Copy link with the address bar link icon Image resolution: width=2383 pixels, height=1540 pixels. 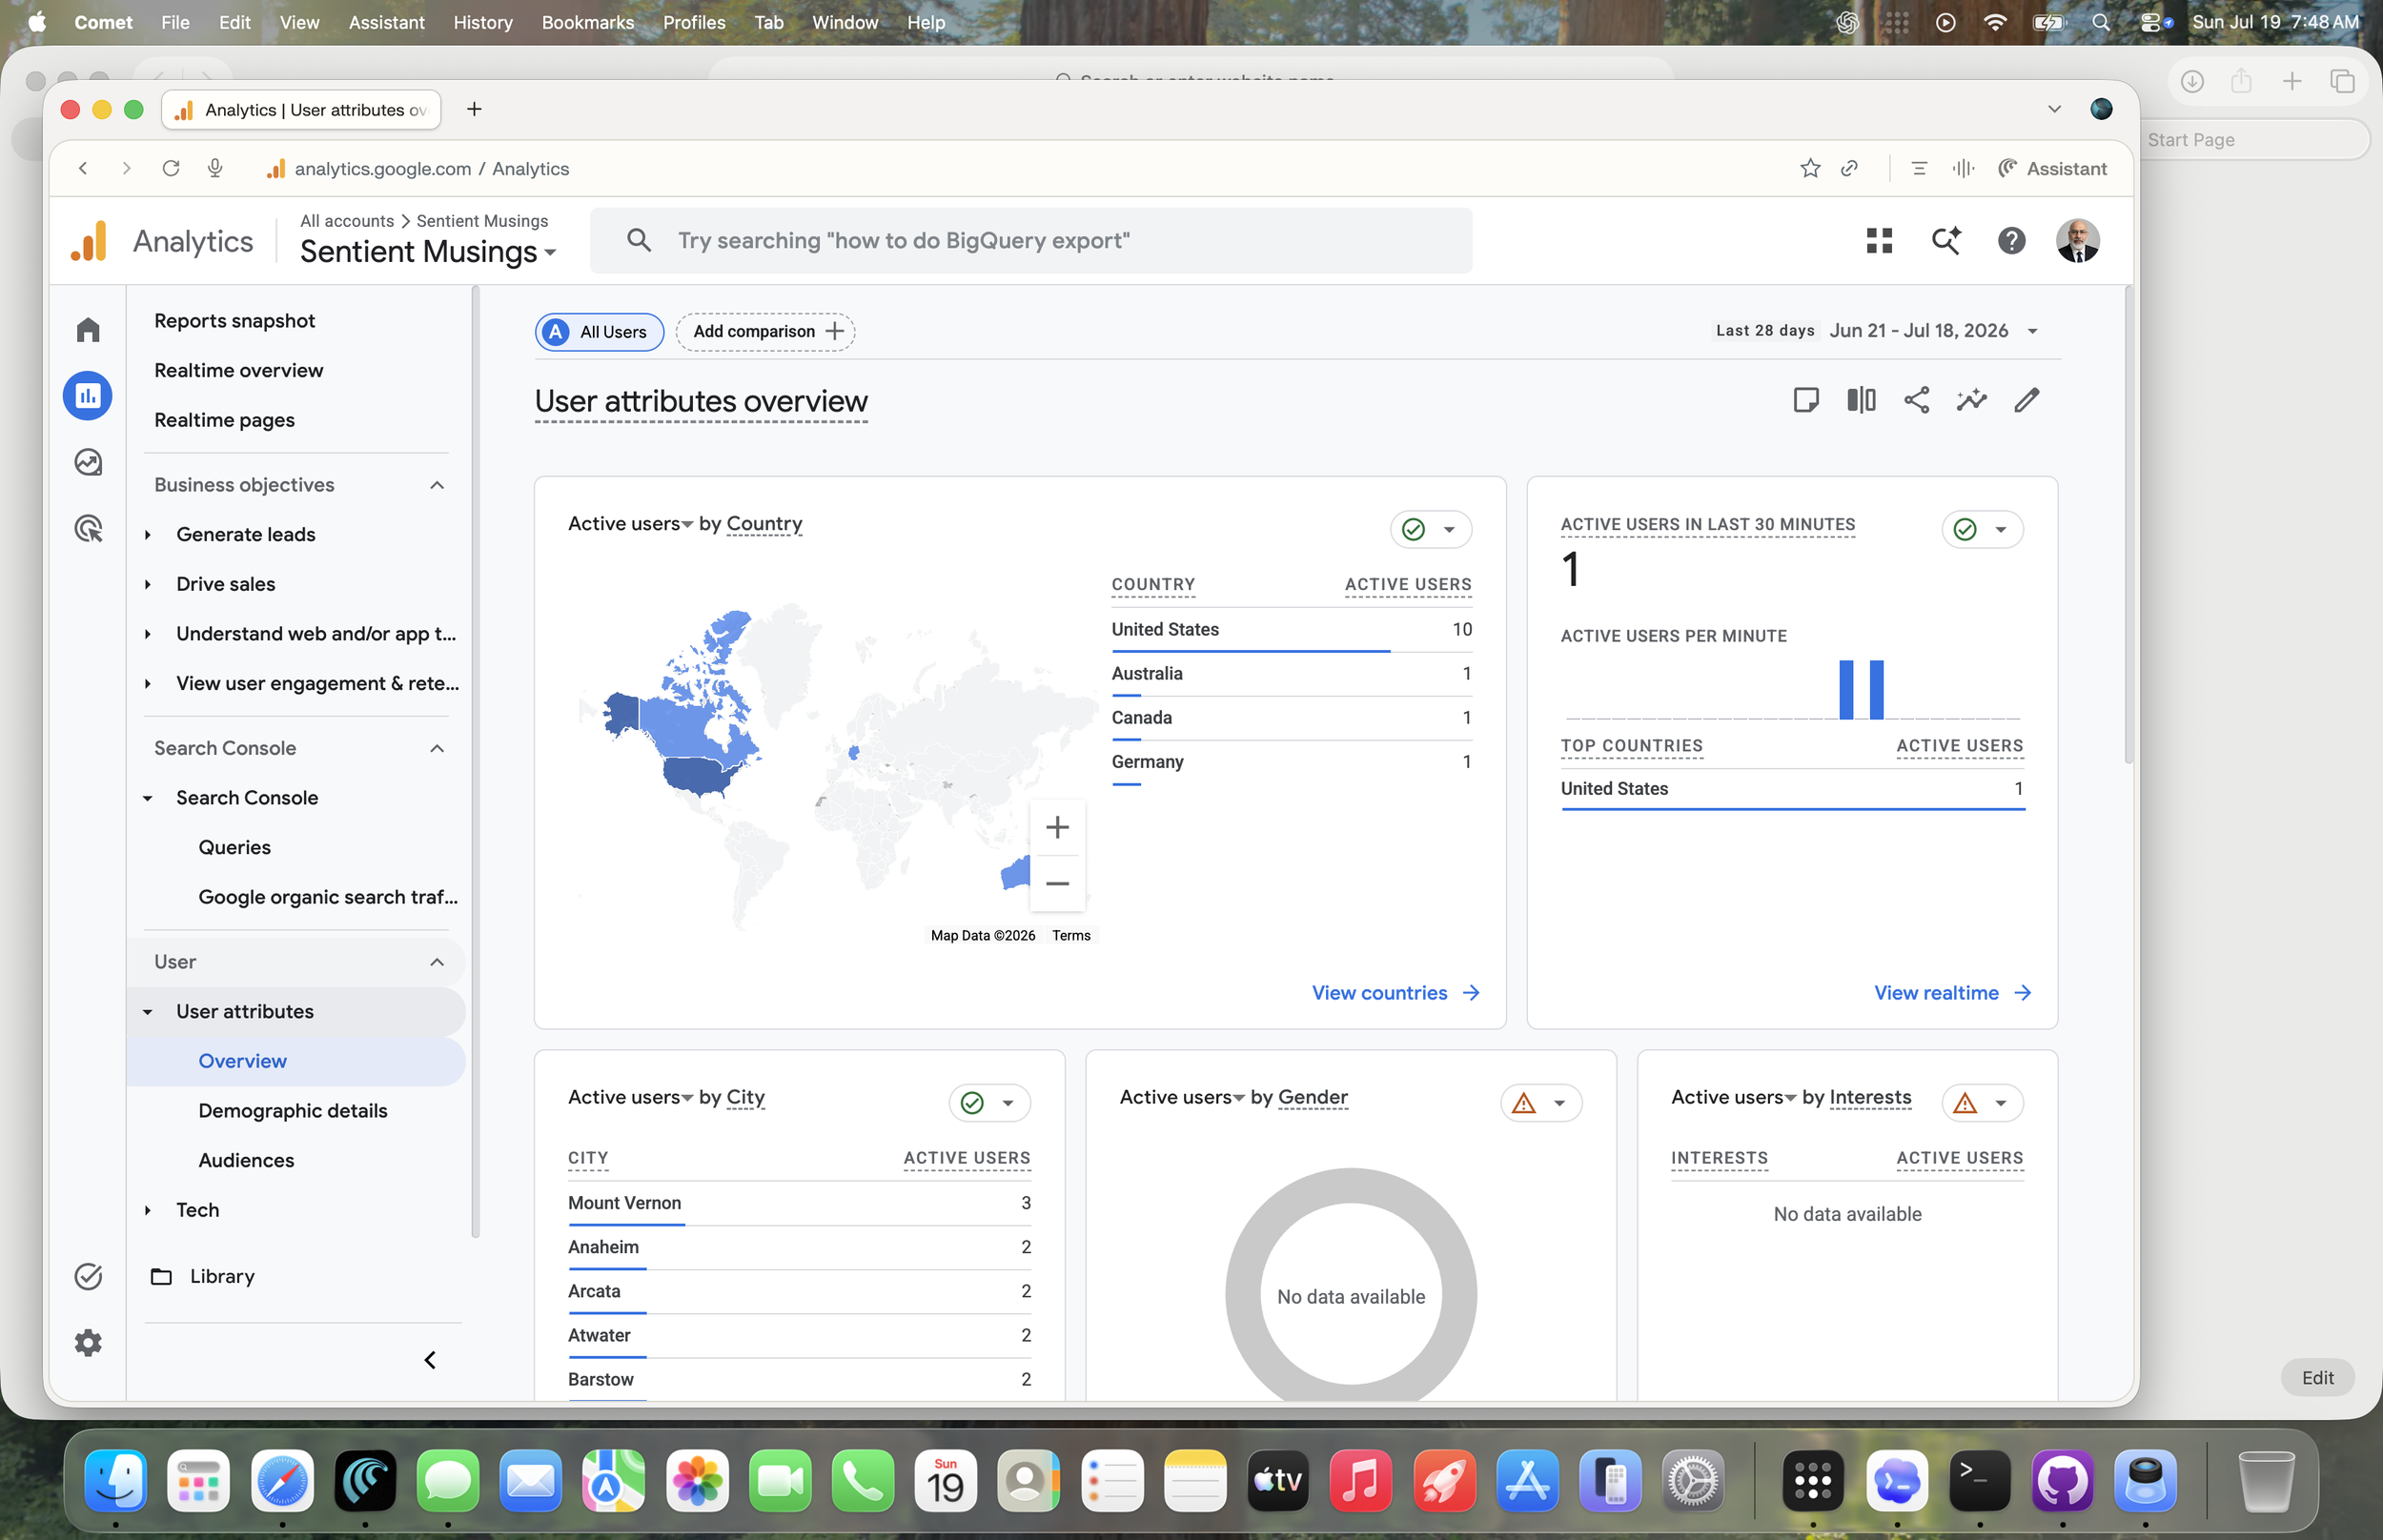point(1849,169)
